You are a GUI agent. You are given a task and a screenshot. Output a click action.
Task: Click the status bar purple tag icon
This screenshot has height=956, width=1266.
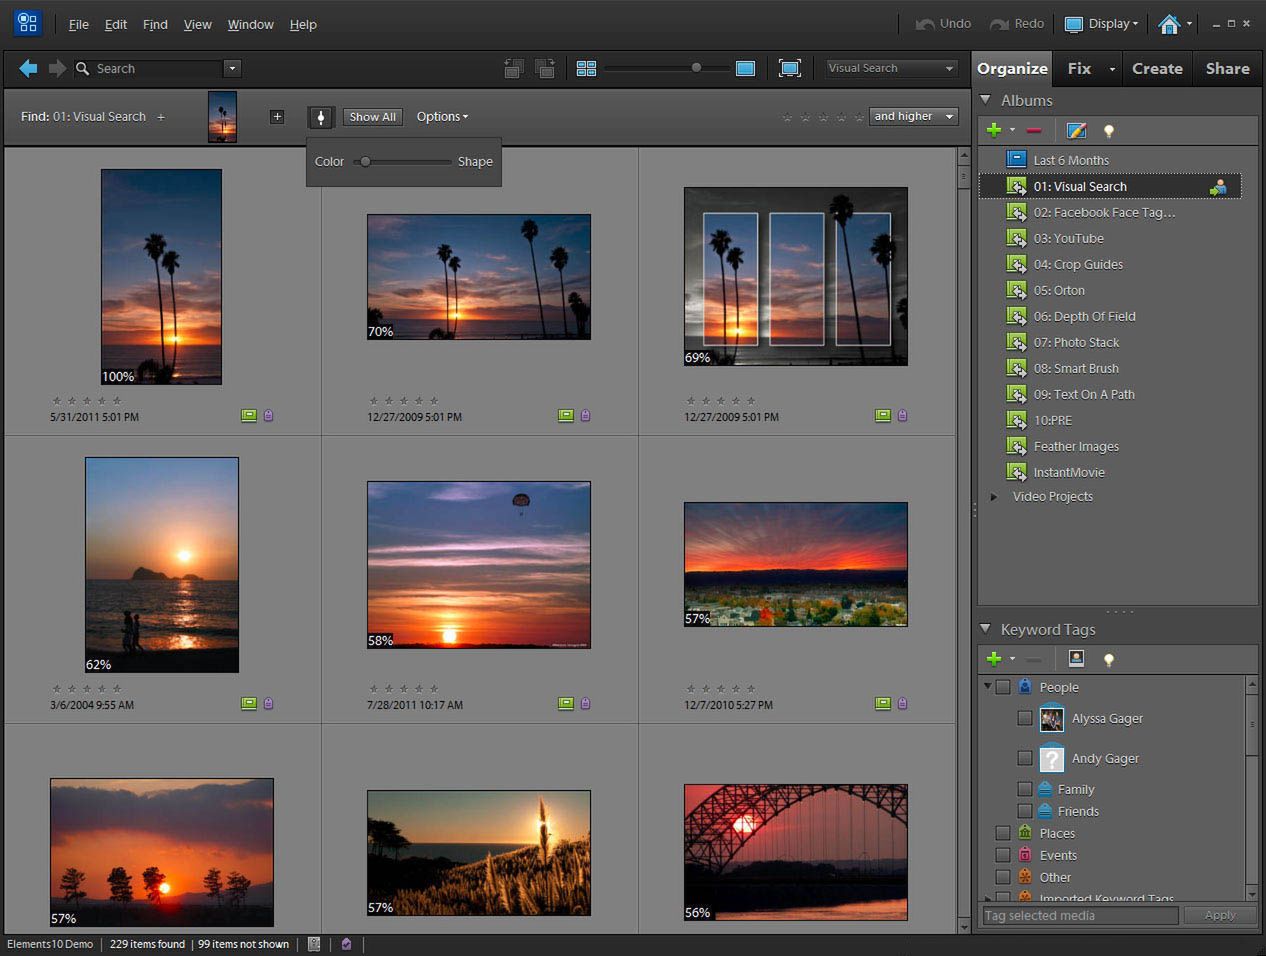click(x=346, y=943)
